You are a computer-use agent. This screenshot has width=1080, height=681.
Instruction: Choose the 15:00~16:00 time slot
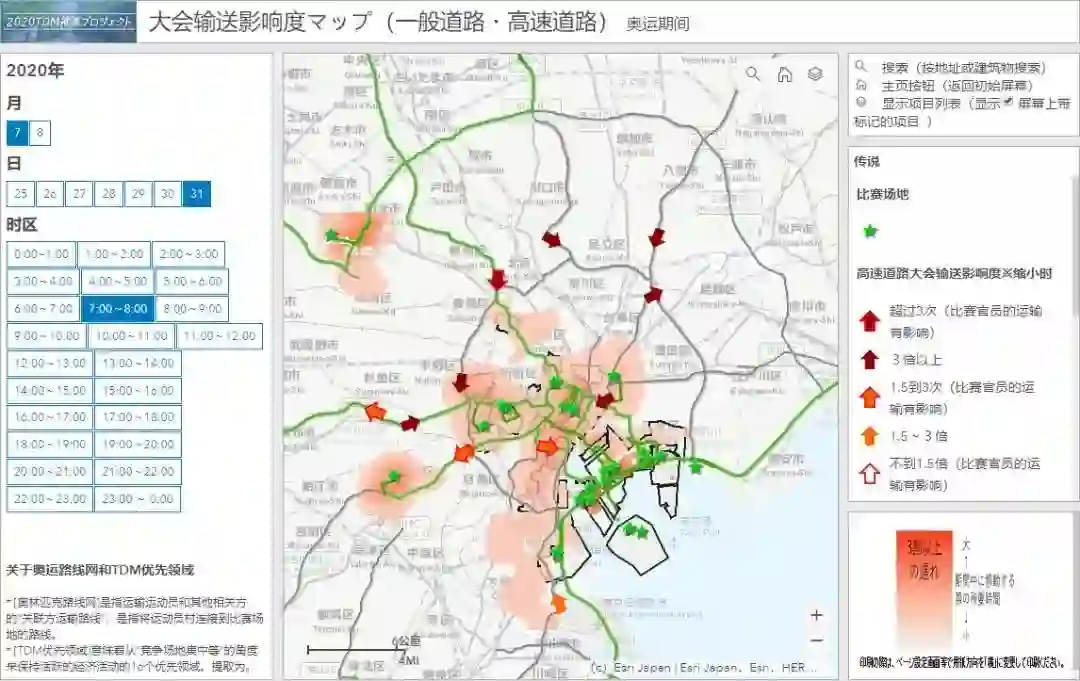click(x=138, y=390)
